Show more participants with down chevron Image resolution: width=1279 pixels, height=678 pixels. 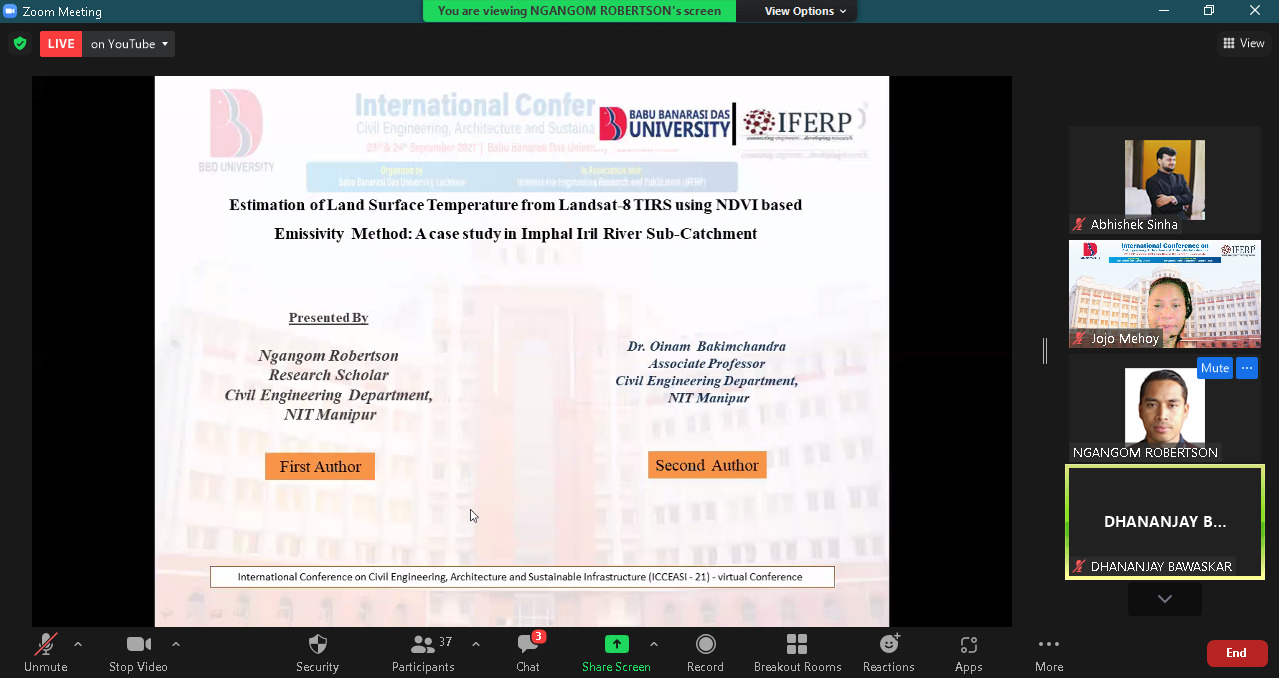tap(1164, 598)
